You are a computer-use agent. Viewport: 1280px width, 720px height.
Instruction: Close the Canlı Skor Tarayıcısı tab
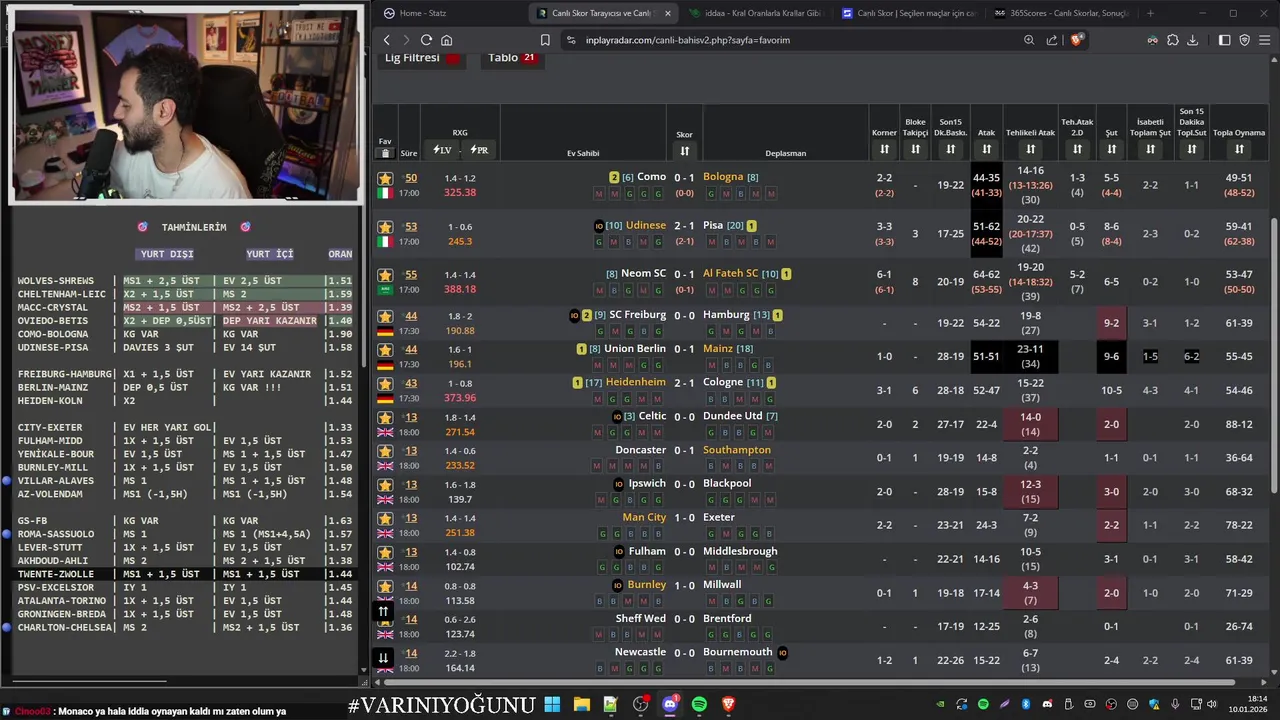pyautogui.click(x=667, y=13)
